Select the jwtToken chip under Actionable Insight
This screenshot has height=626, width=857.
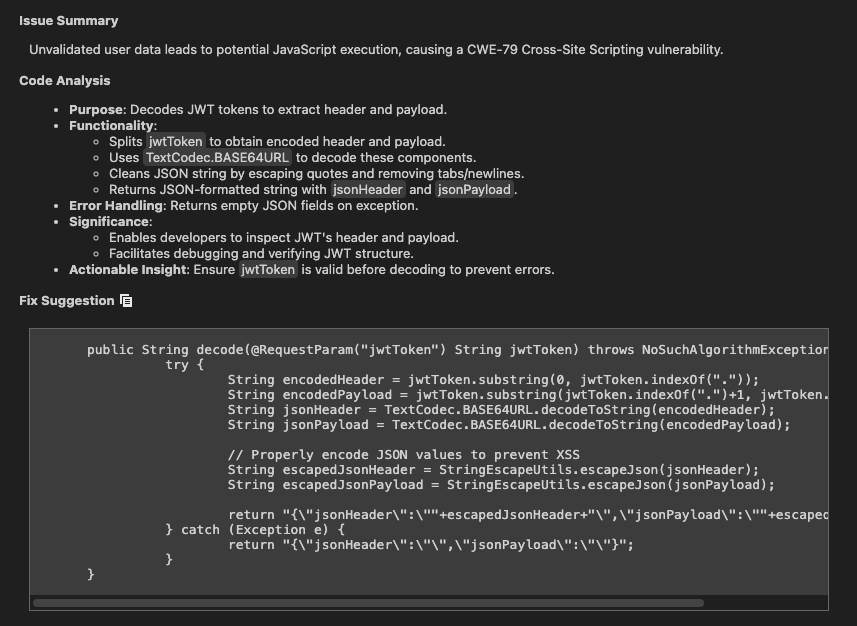[267, 269]
